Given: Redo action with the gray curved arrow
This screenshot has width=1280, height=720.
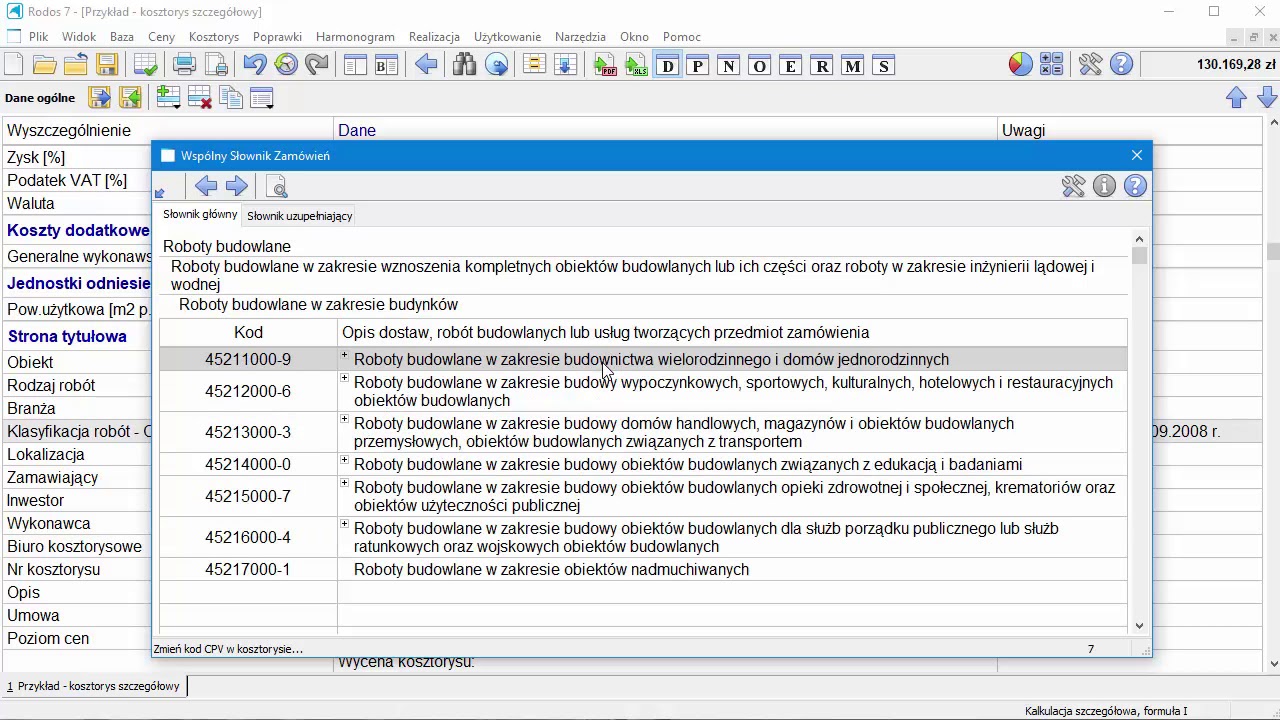Looking at the screenshot, I should coord(317,66).
